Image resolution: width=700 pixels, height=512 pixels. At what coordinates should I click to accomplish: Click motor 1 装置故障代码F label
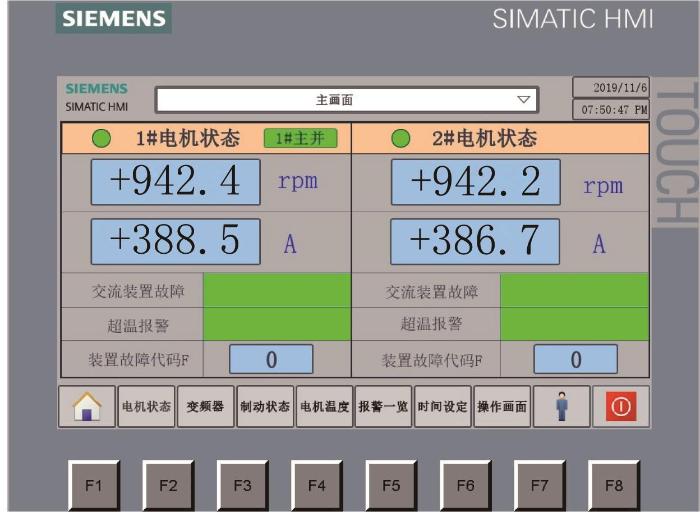coord(138,359)
